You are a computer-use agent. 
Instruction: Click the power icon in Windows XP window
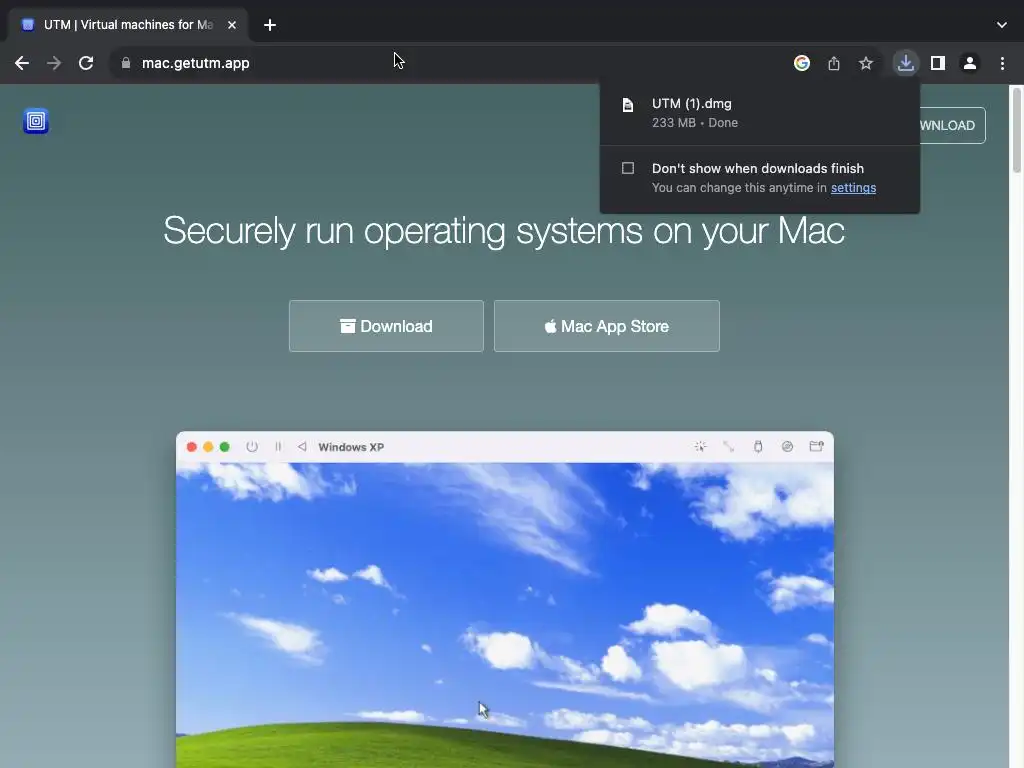252,447
